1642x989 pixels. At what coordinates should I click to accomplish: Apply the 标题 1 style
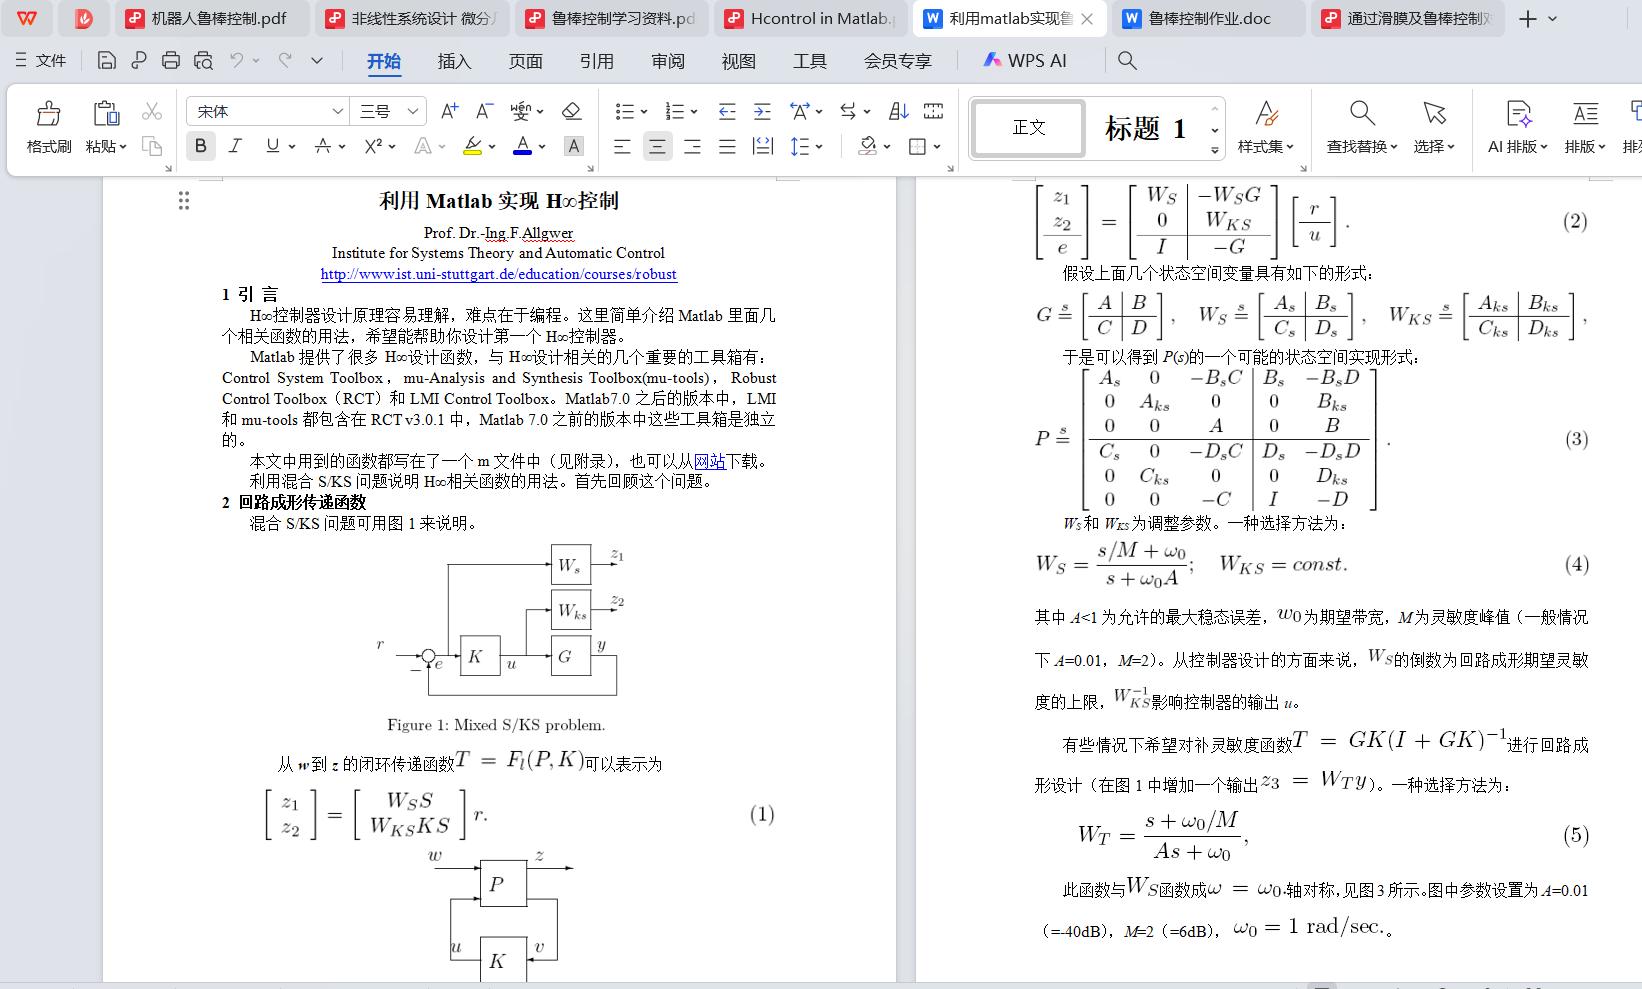pyautogui.click(x=1146, y=128)
